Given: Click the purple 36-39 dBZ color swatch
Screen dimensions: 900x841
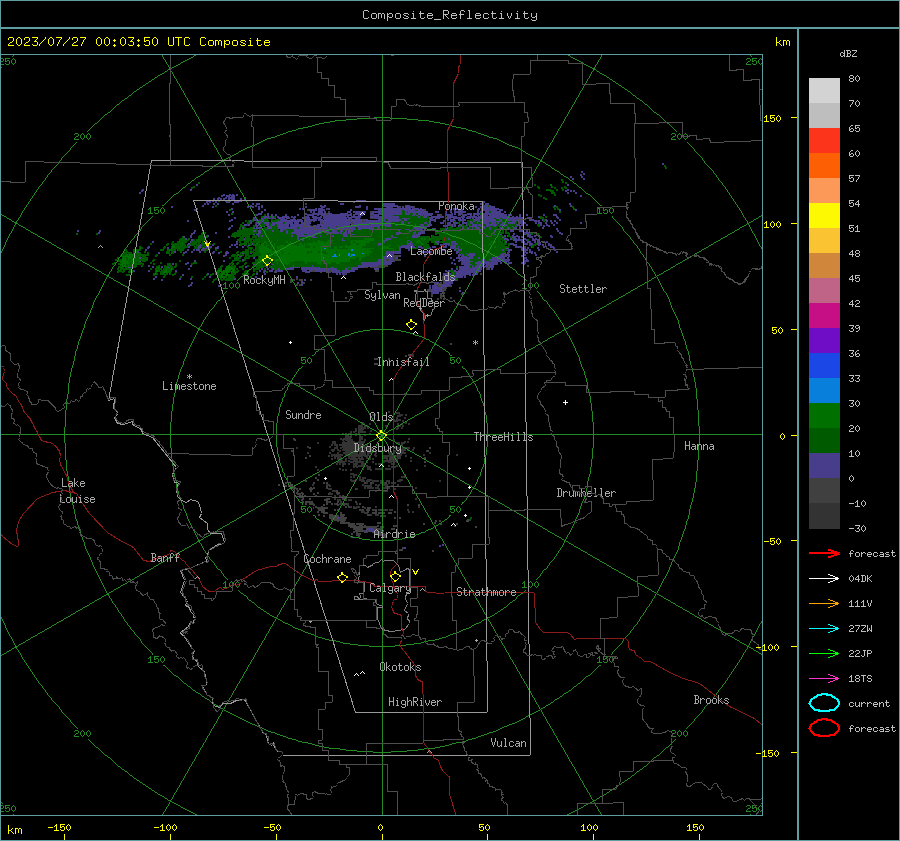Looking at the screenshot, I should pos(824,340).
